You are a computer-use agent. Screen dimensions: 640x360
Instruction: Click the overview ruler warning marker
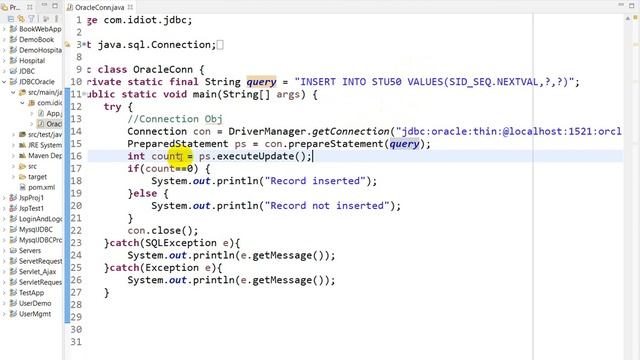pos(636,44)
